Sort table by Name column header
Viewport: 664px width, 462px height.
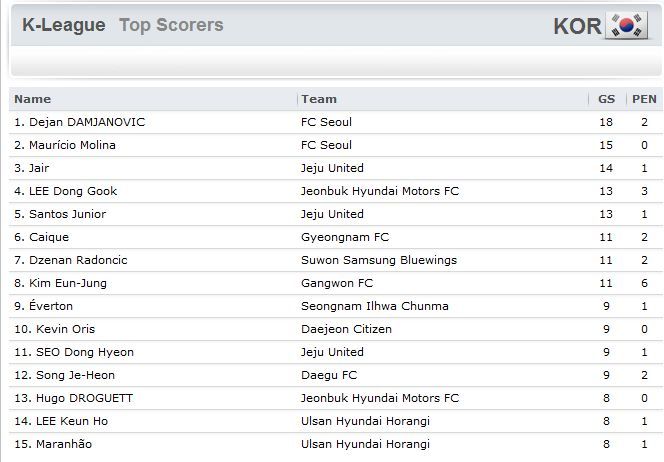click(x=33, y=99)
